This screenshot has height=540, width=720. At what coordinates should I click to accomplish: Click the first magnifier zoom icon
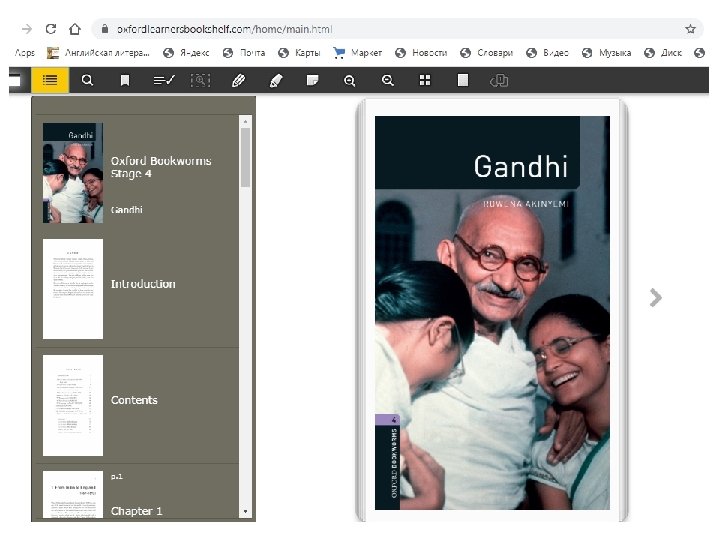point(350,81)
